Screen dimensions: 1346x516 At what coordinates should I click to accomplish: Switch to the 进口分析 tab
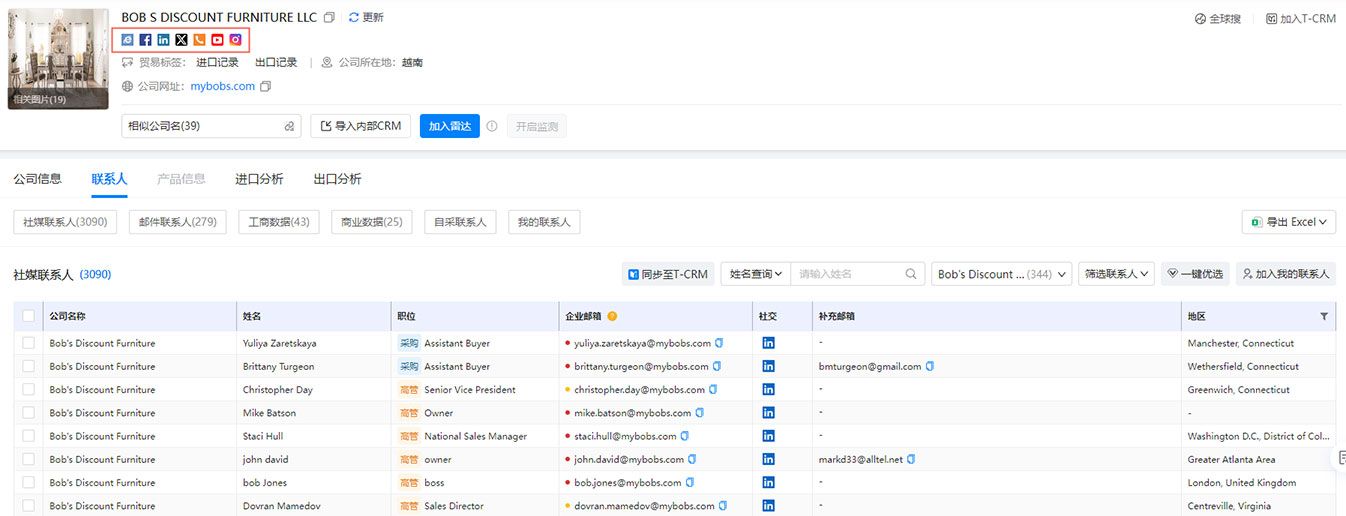[259, 179]
